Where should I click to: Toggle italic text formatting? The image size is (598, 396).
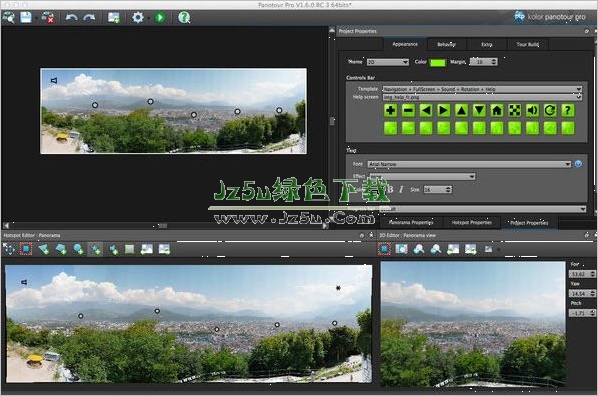click(401, 190)
